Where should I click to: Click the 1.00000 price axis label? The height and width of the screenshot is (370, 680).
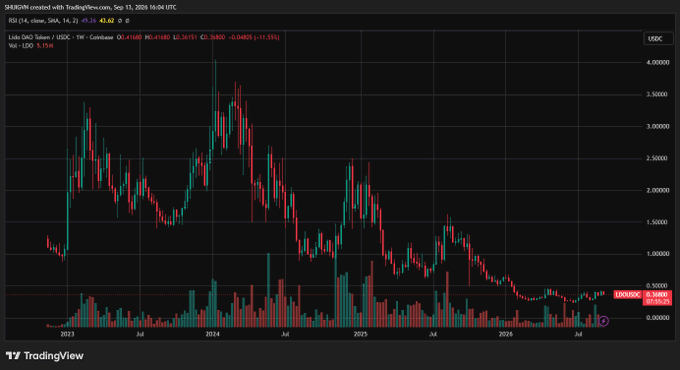coord(657,254)
